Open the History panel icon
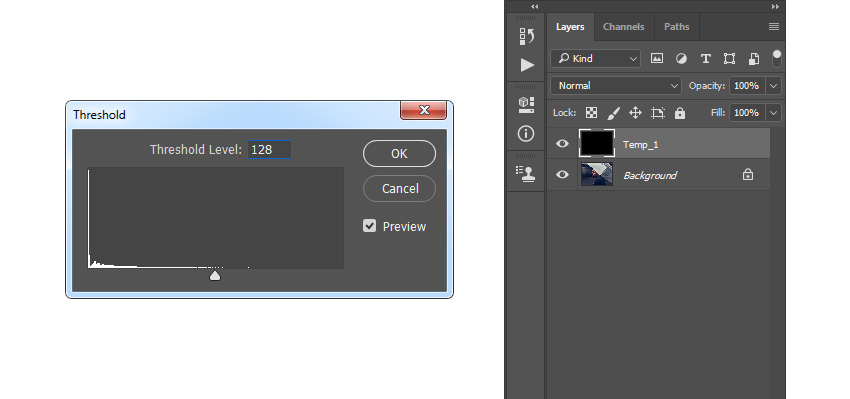The height and width of the screenshot is (399, 850). (x=526, y=36)
